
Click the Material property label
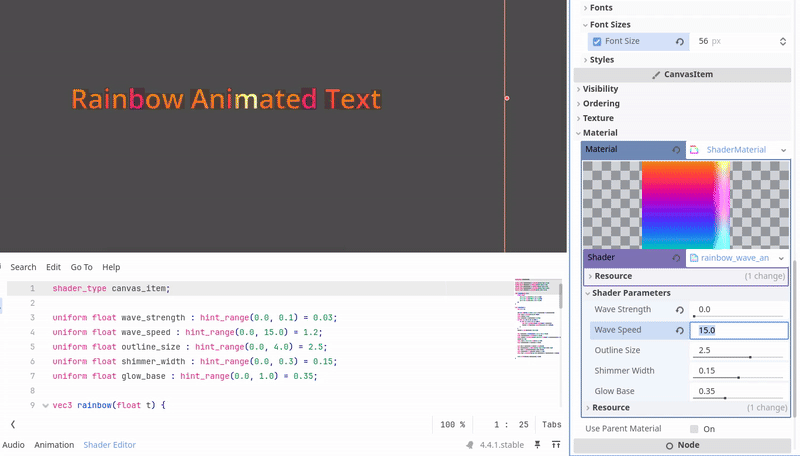pos(601,149)
